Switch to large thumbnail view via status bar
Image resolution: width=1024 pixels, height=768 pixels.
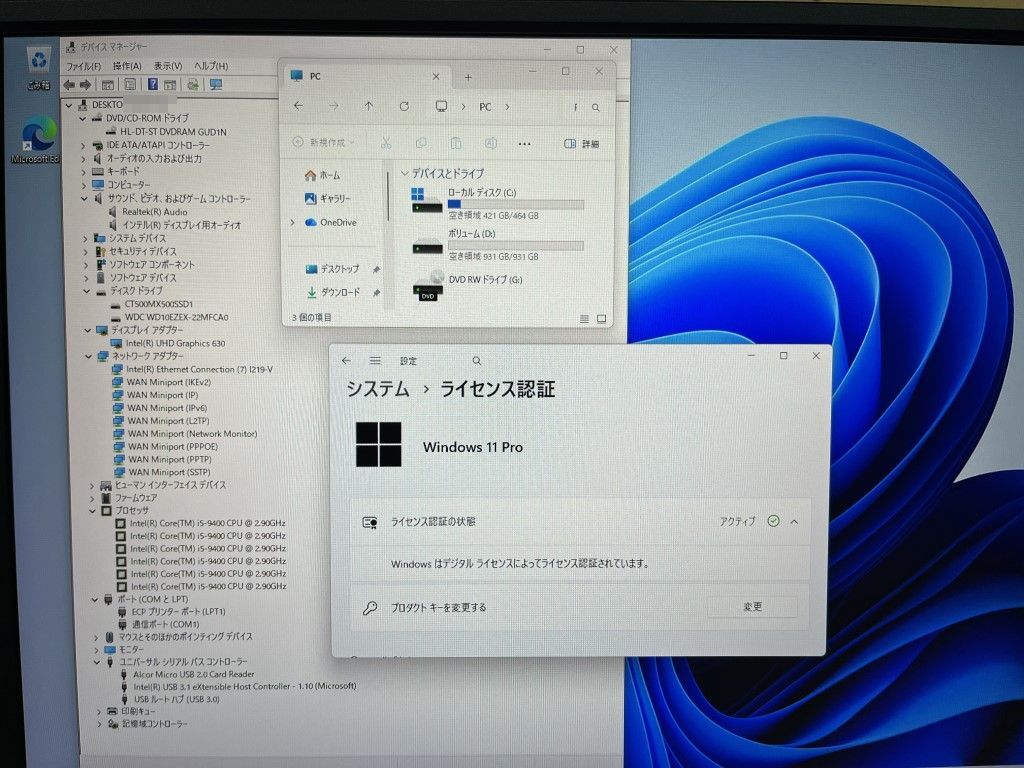pyautogui.click(x=601, y=317)
